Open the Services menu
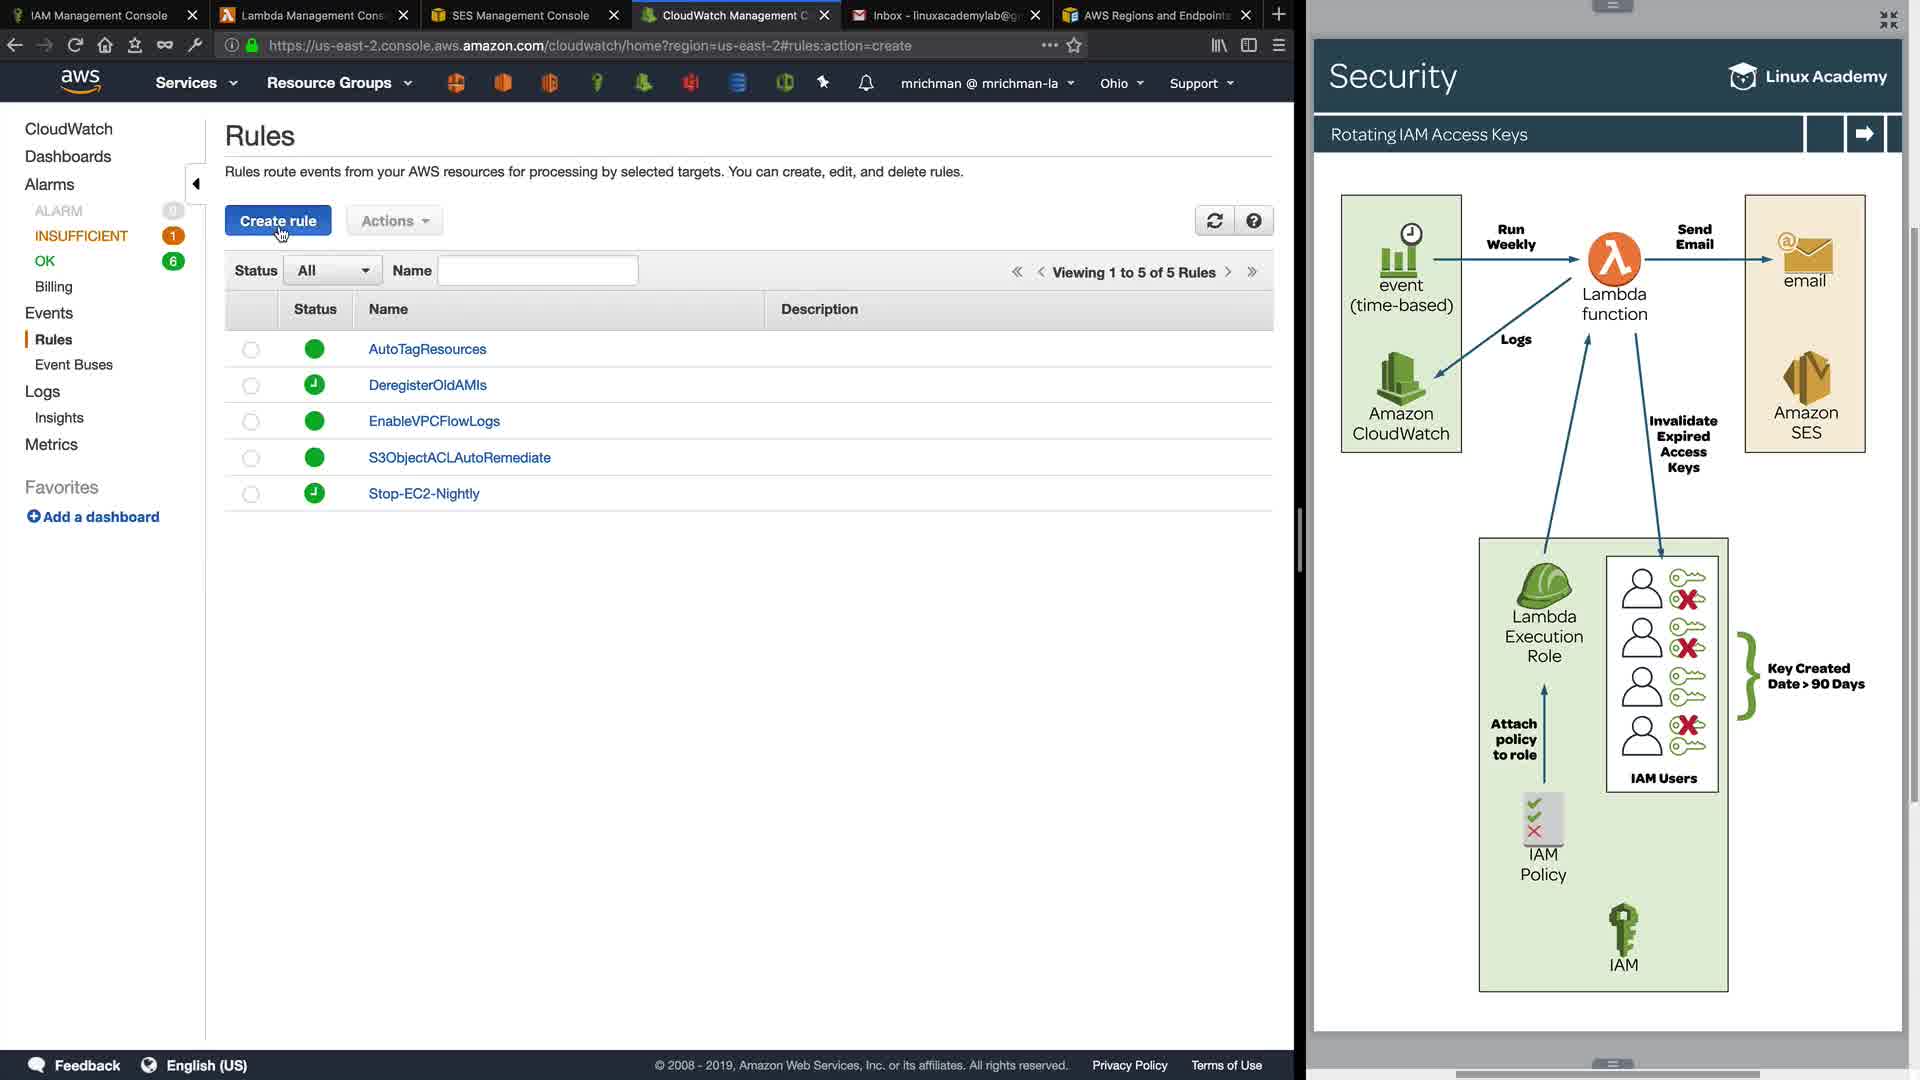 coord(196,83)
